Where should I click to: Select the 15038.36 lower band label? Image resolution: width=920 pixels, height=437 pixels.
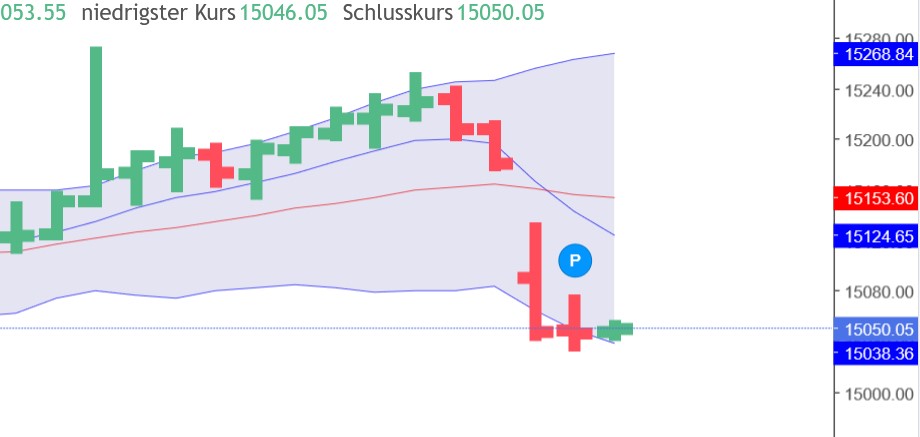pos(879,353)
